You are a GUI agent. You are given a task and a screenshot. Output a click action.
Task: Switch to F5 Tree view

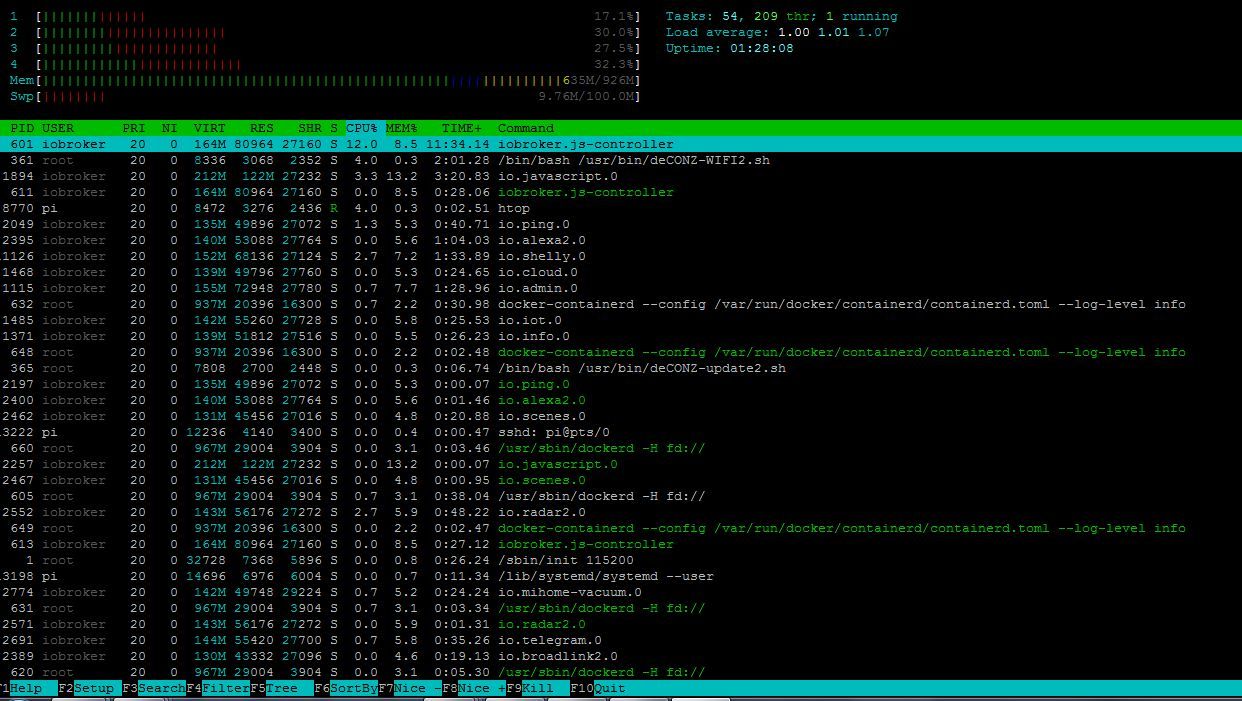(x=282, y=688)
